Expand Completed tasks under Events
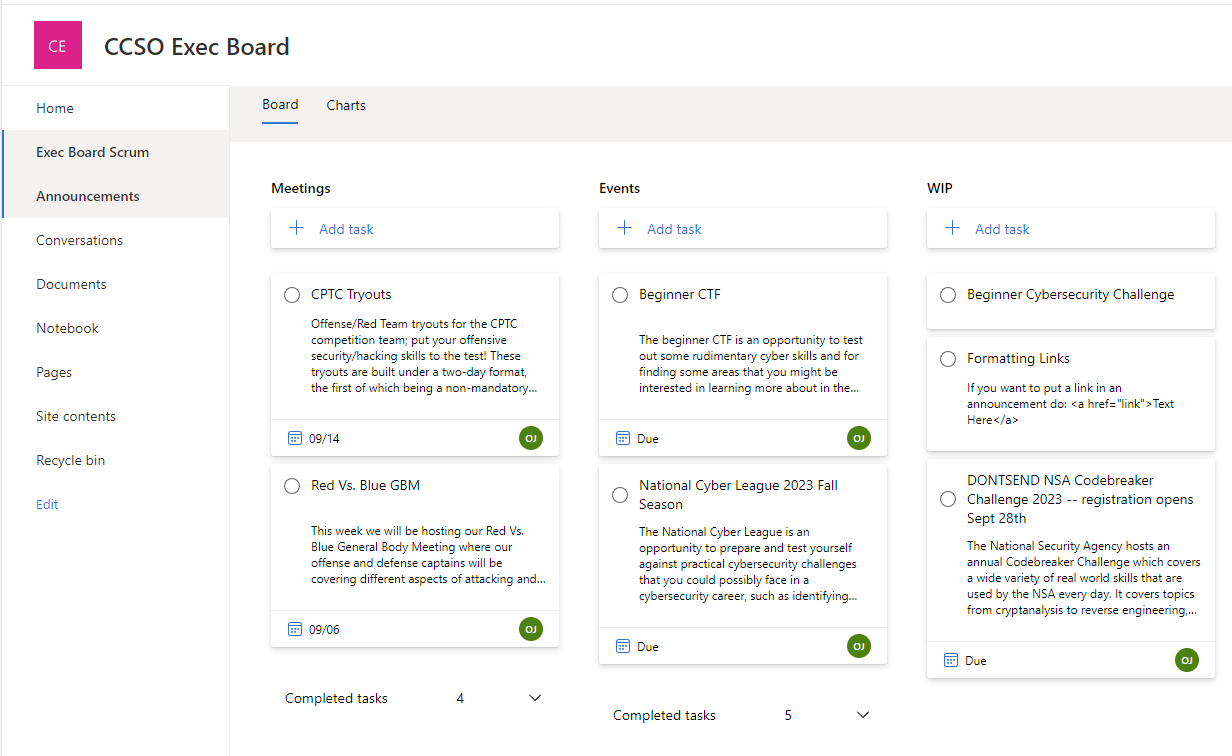1232x756 pixels. 862,714
